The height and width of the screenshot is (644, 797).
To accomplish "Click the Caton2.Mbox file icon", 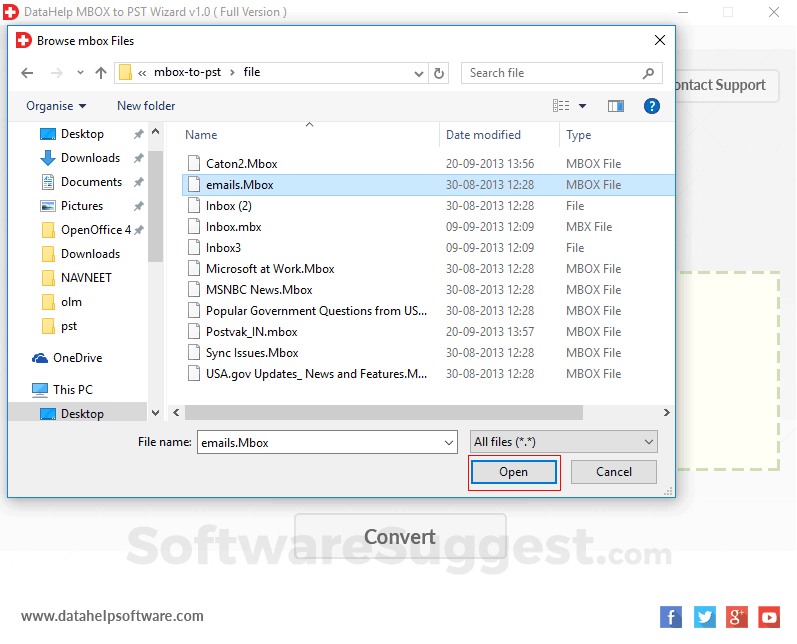I will point(194,163).
